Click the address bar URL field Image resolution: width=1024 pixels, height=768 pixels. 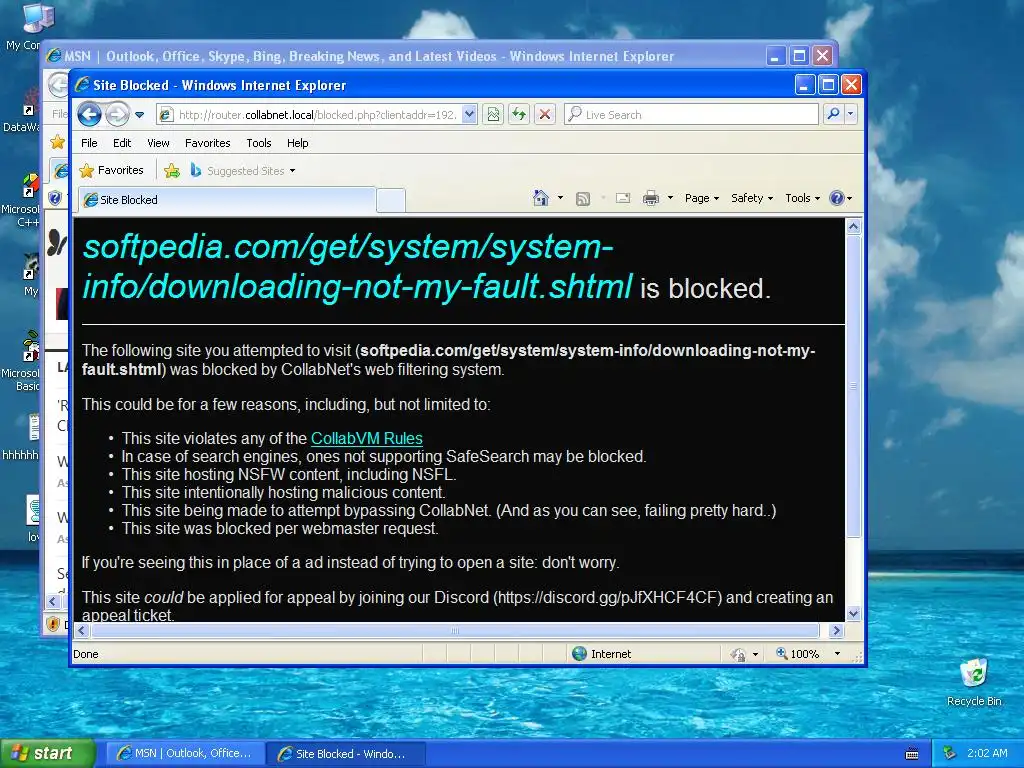pos(318,115)
